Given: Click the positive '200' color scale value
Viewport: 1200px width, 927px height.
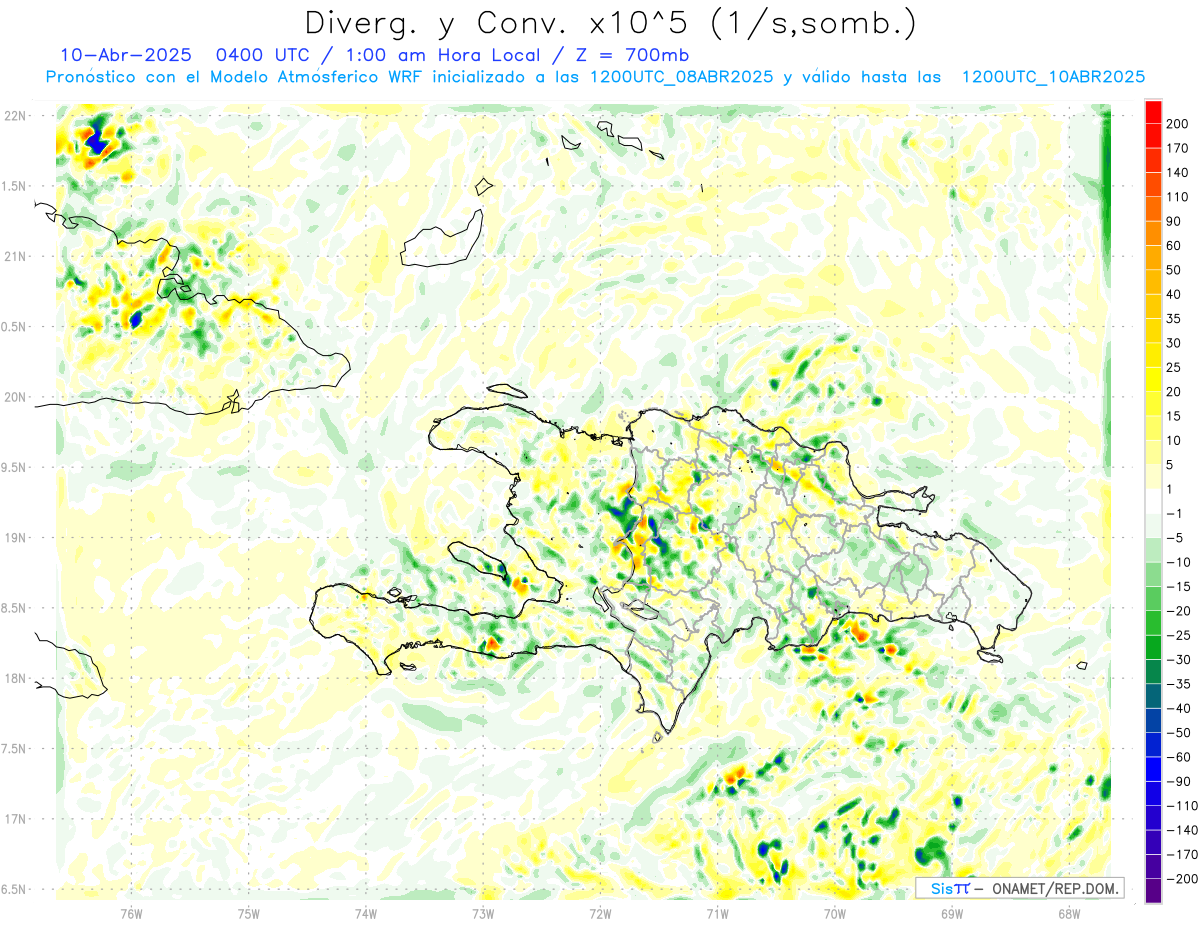Looking at the screenshot, I should tap(1178, 123).
